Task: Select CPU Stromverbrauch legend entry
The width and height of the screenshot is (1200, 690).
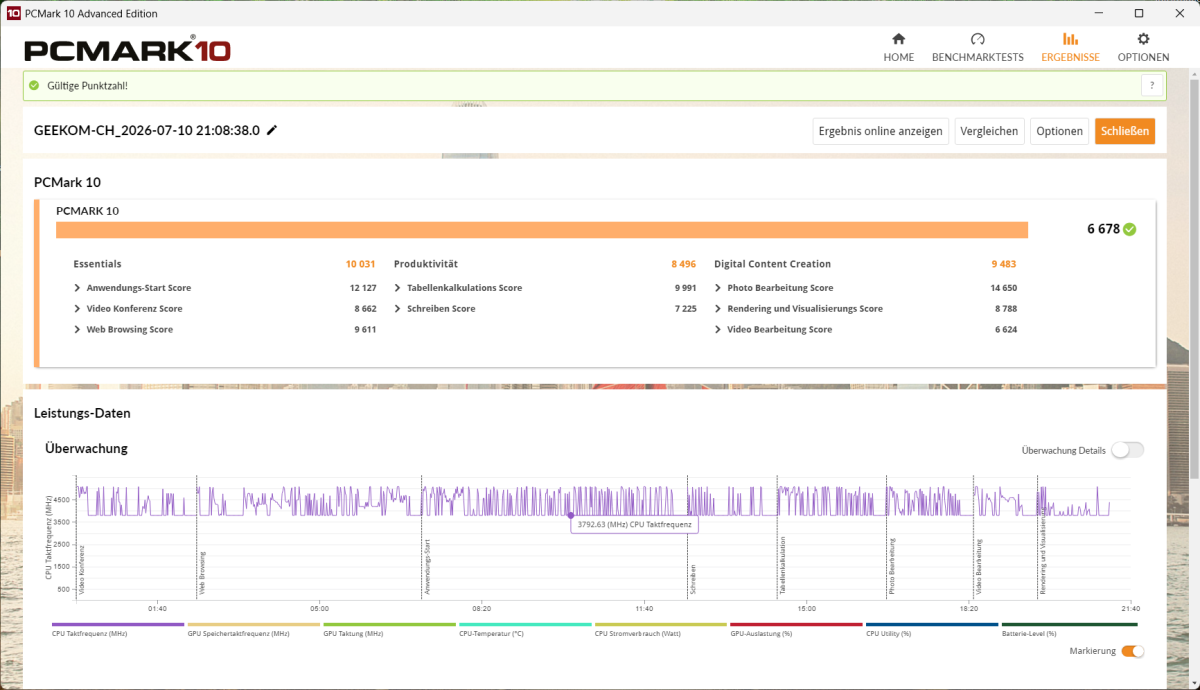Action: (660, 629)
